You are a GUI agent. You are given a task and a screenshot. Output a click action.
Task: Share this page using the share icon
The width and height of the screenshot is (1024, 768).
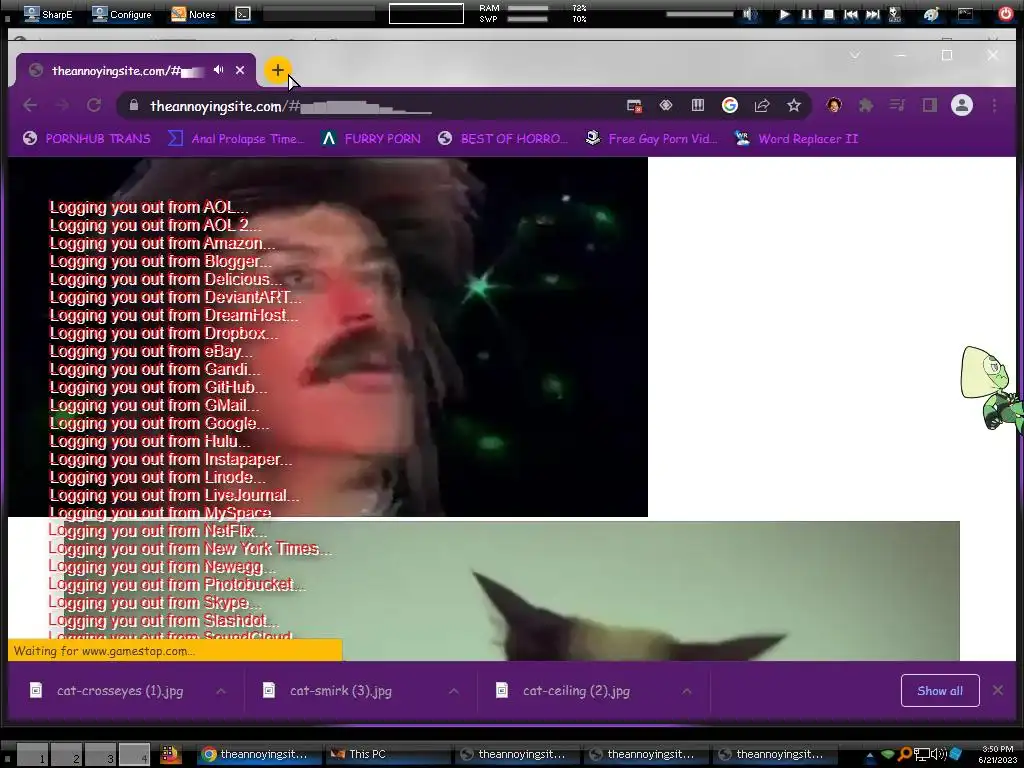[761, 105]
